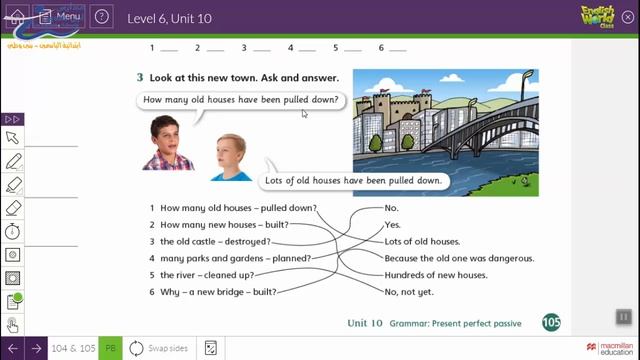640x360 pixels.
Task: Select the highlighter tool
Action: click(12, 185)
